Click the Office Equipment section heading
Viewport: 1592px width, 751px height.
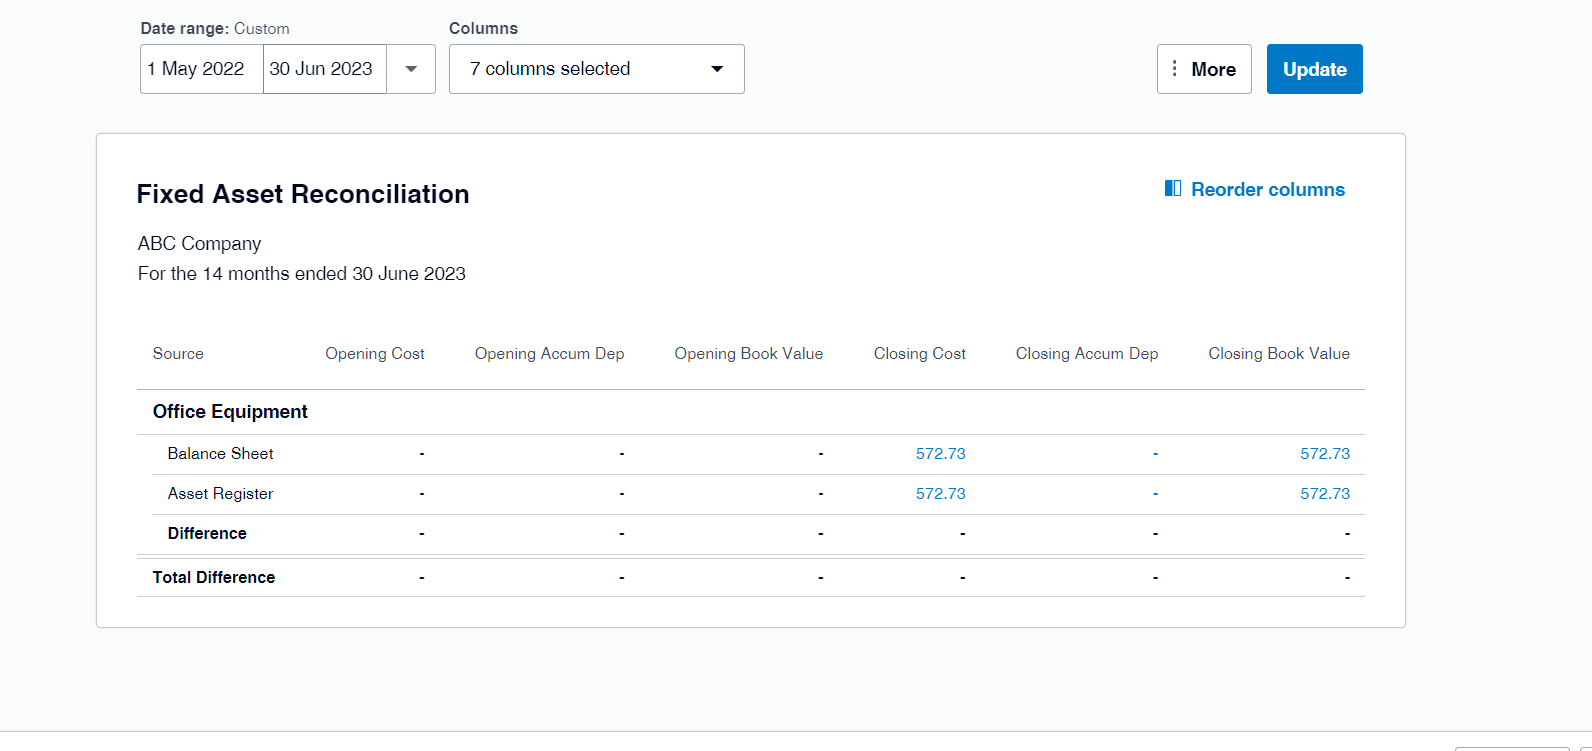tap(230, 412)
